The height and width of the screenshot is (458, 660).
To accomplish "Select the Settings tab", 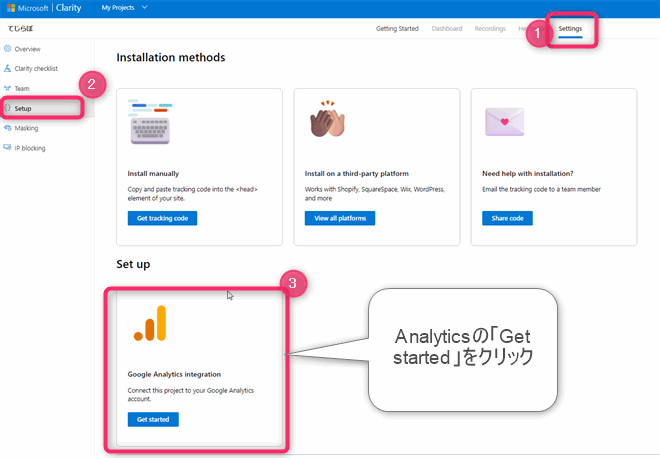I will (x=570, y=29).
